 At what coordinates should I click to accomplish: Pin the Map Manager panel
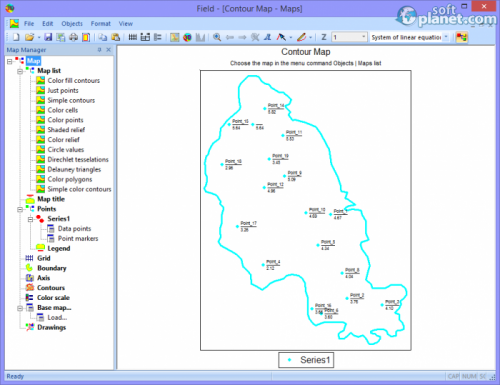pos(99,50)
